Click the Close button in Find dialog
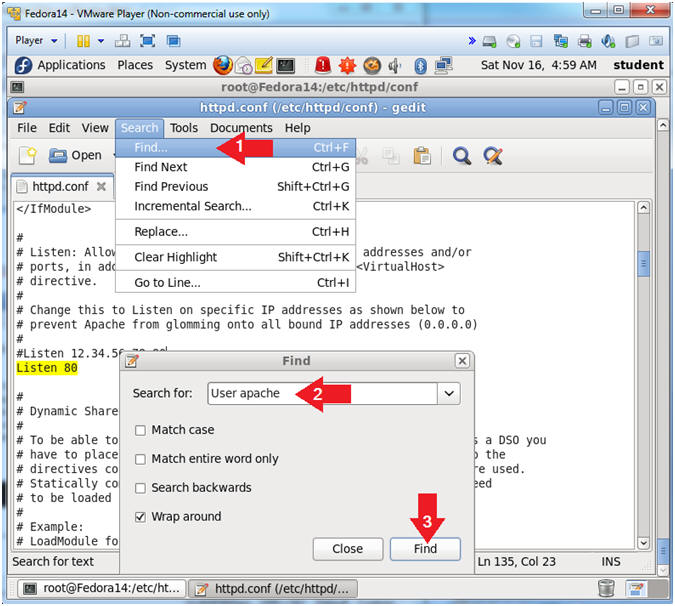The image size is (675, 606). (348, 549)
